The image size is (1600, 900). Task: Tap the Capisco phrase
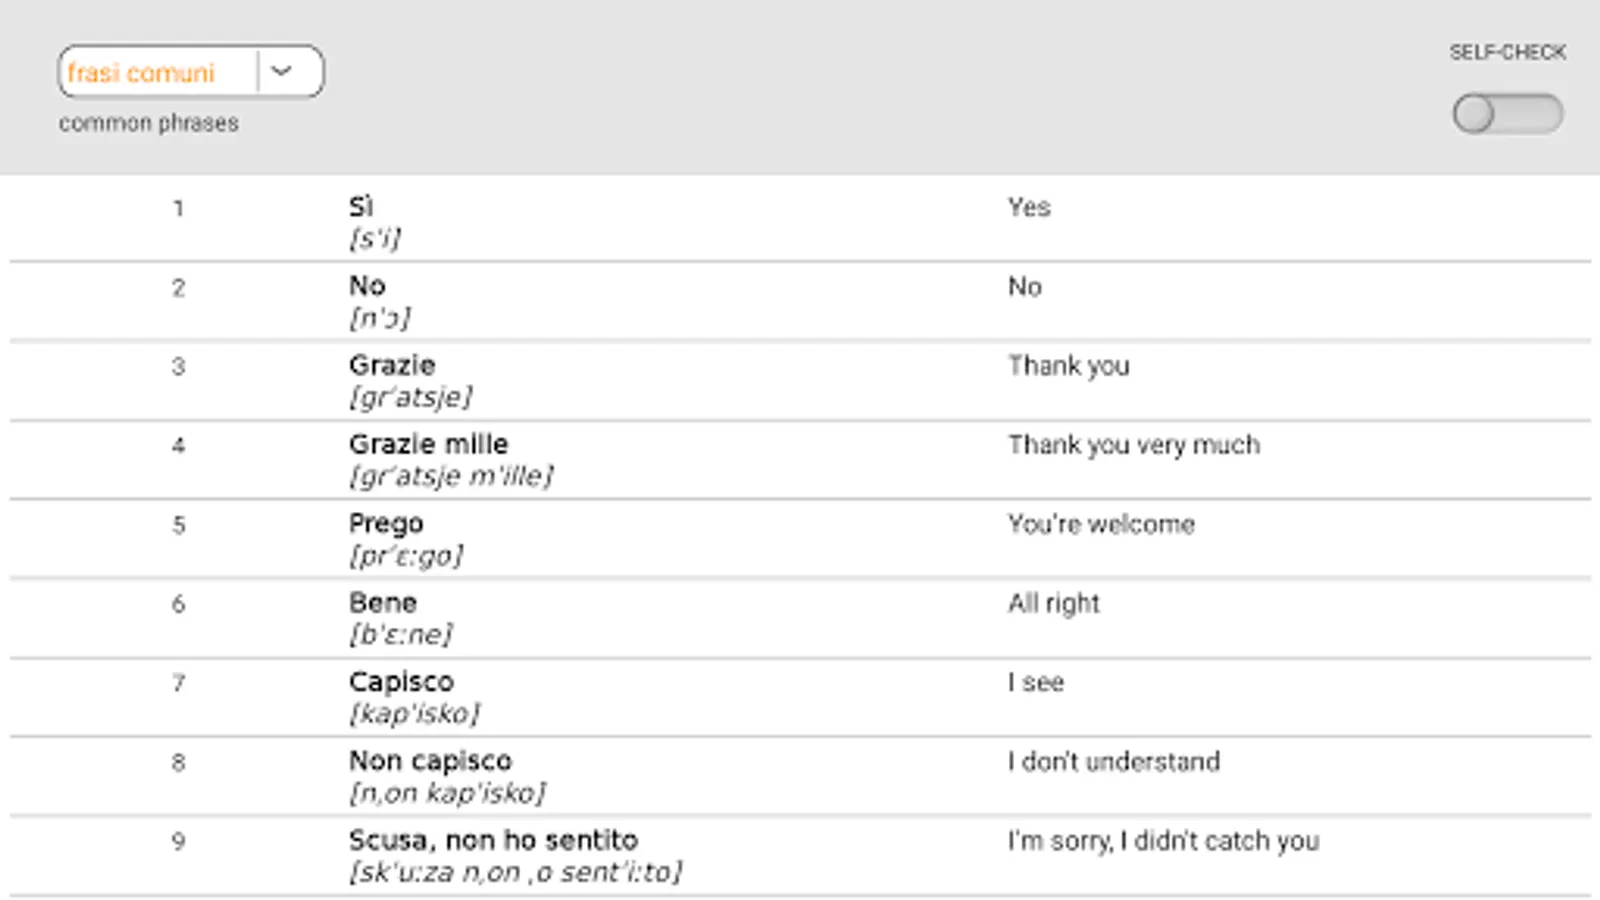401,682
